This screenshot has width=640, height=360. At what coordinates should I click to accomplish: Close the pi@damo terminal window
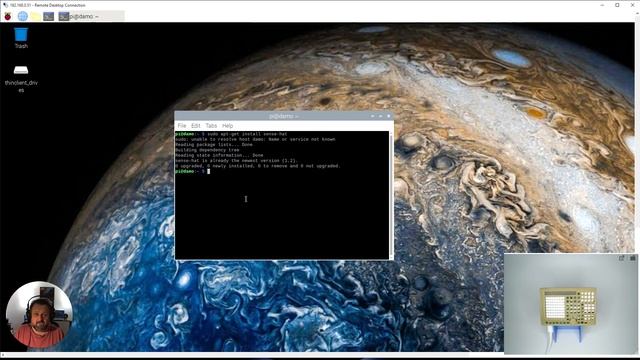[x=389, y=116]
